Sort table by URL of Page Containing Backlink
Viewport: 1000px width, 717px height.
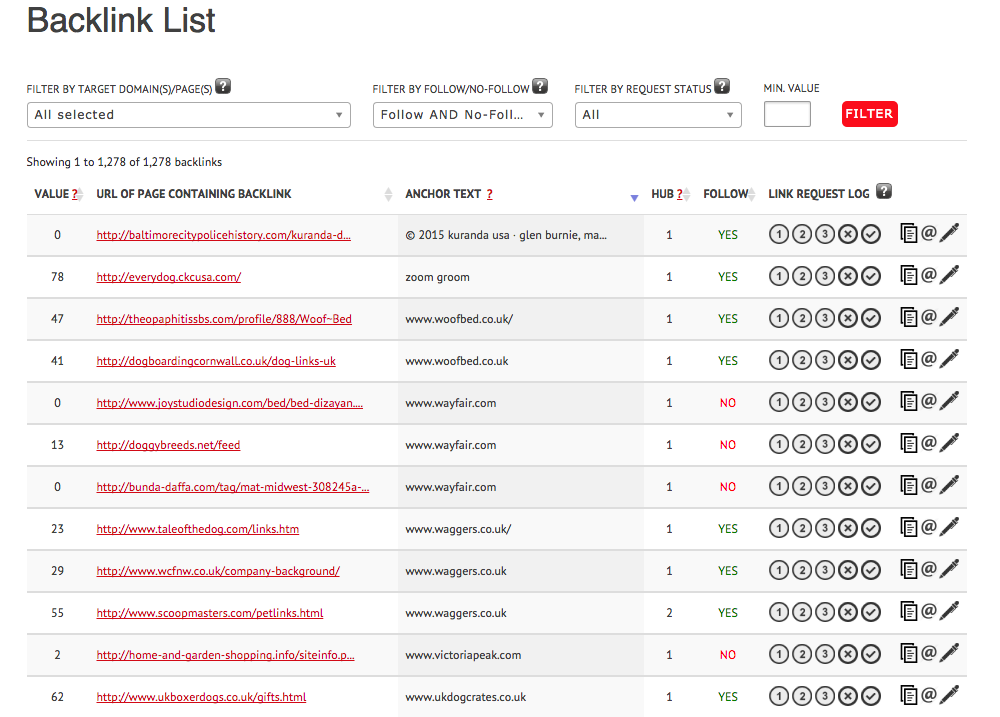click(194, 194)
